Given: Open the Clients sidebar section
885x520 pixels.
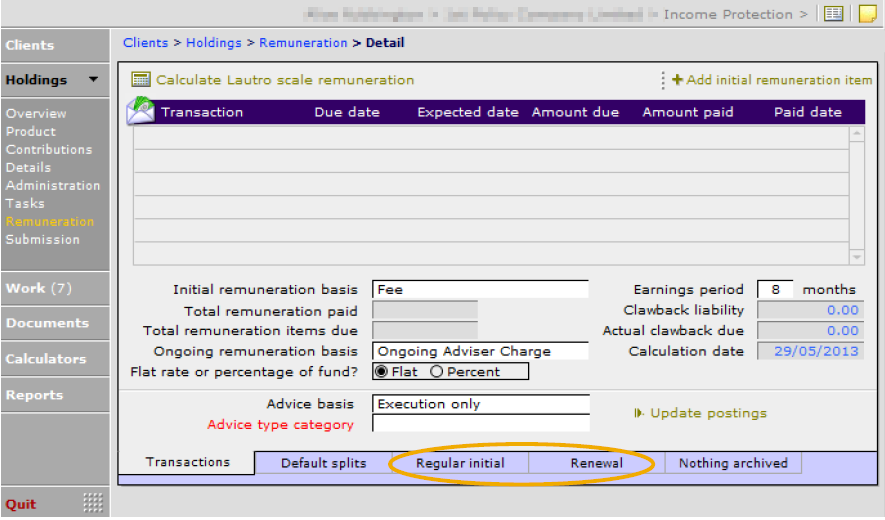Looking at the screenshot, I should pyautogui.click(x=55, y=45).
